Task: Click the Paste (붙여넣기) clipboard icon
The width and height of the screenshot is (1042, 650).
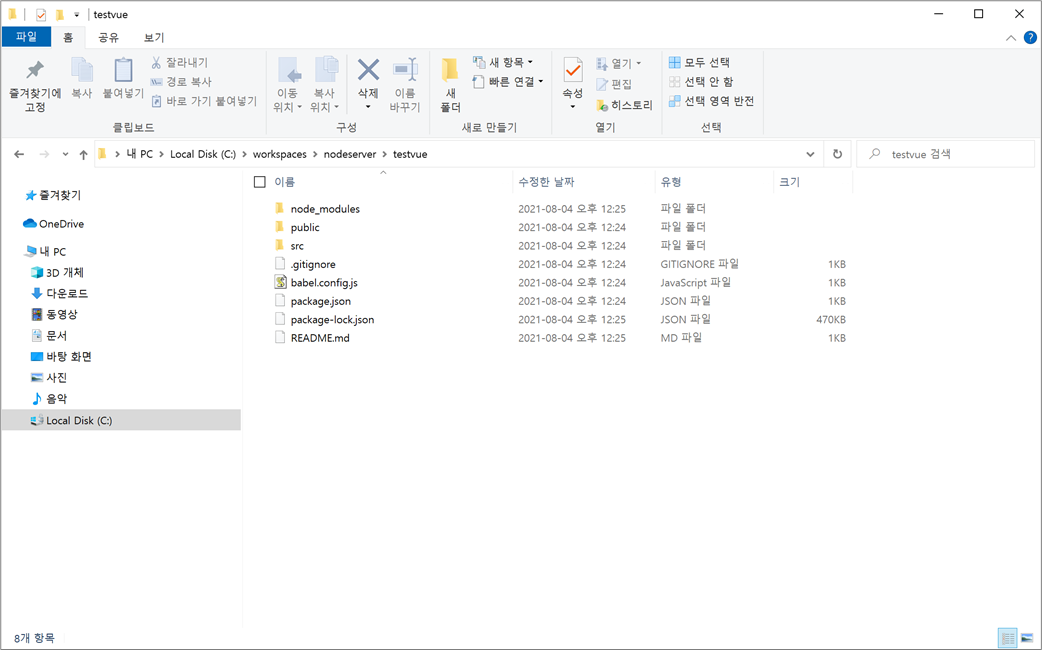Action: click(x=123, y=70)
